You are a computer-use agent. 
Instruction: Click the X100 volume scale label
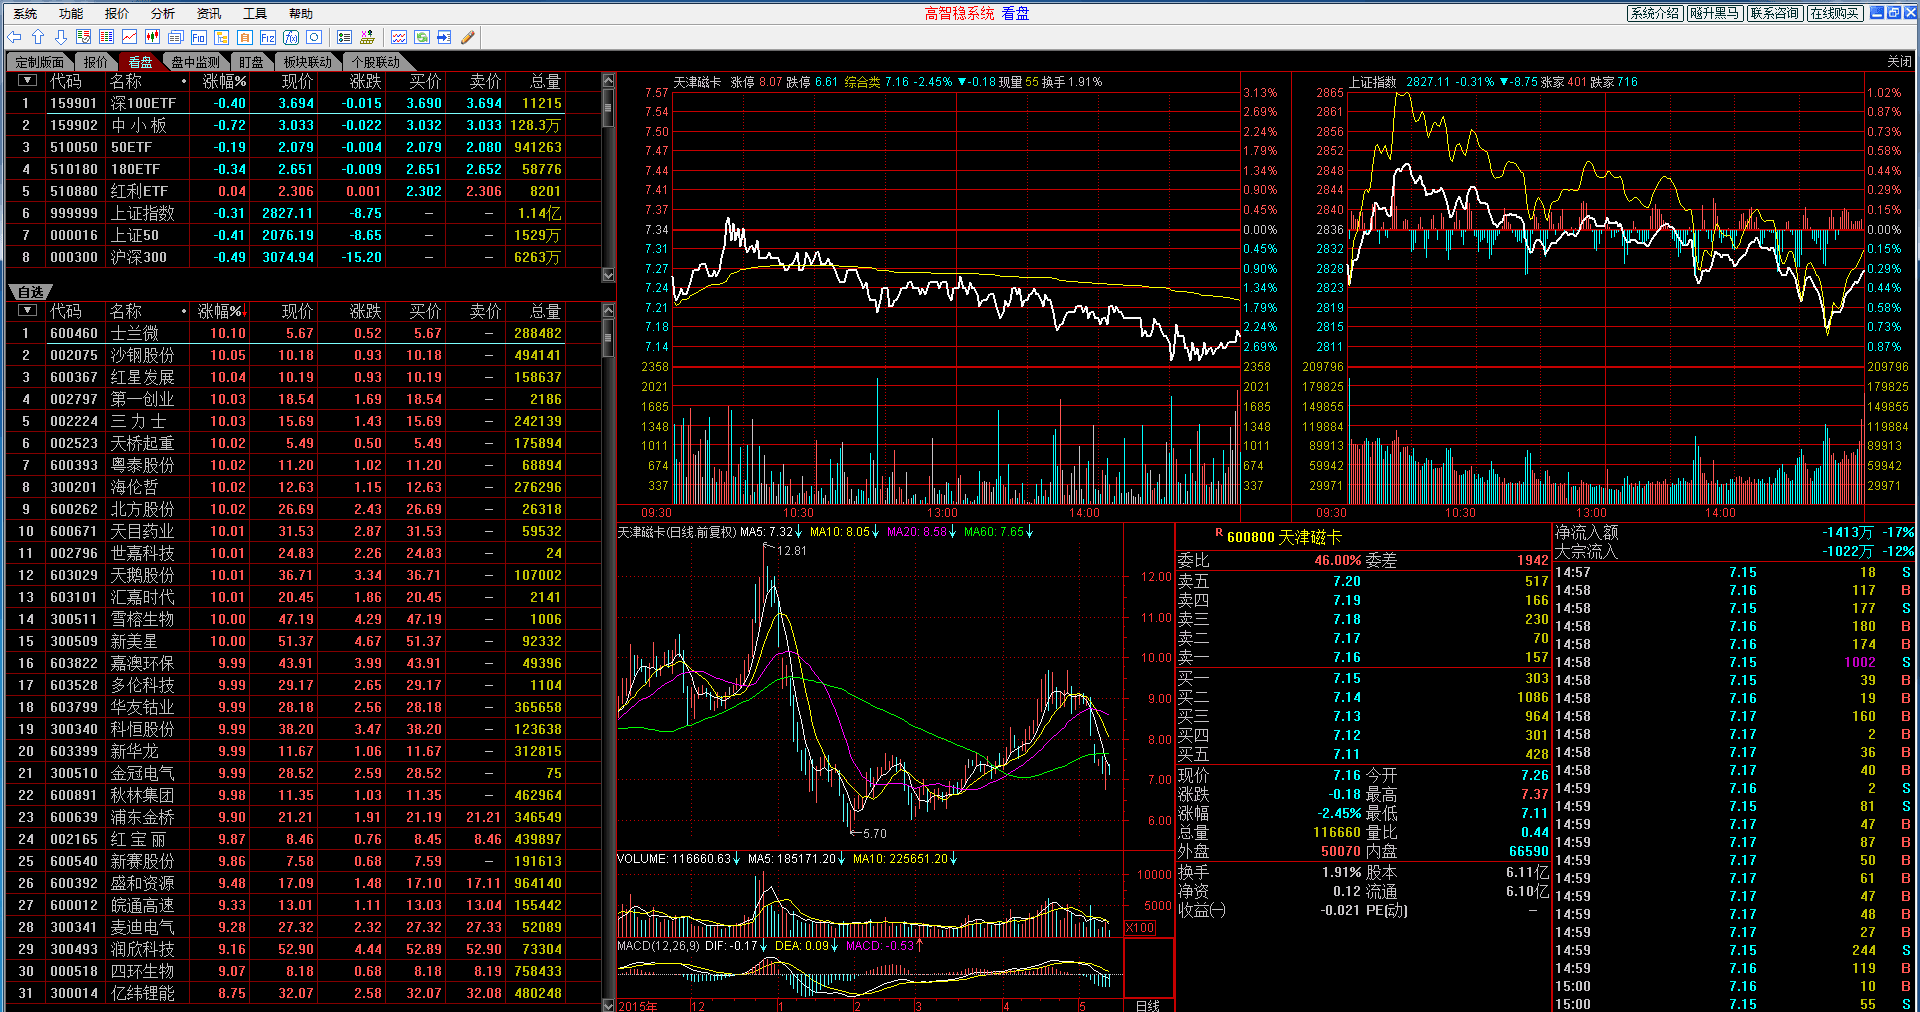coord(1140,928)
